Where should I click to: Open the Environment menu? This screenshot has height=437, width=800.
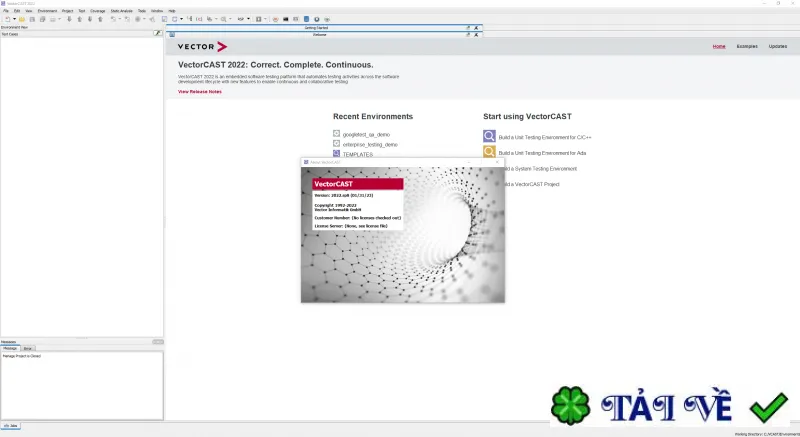47,11
